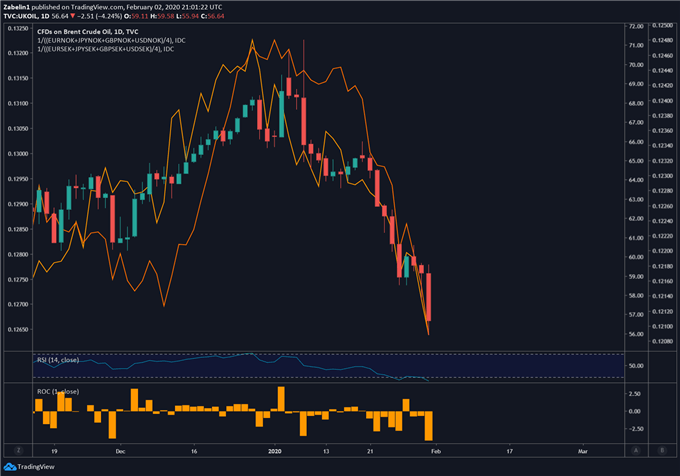Click 0.12500 on the far-right axis
680x476 pixels.
click(x=663, y=26)
